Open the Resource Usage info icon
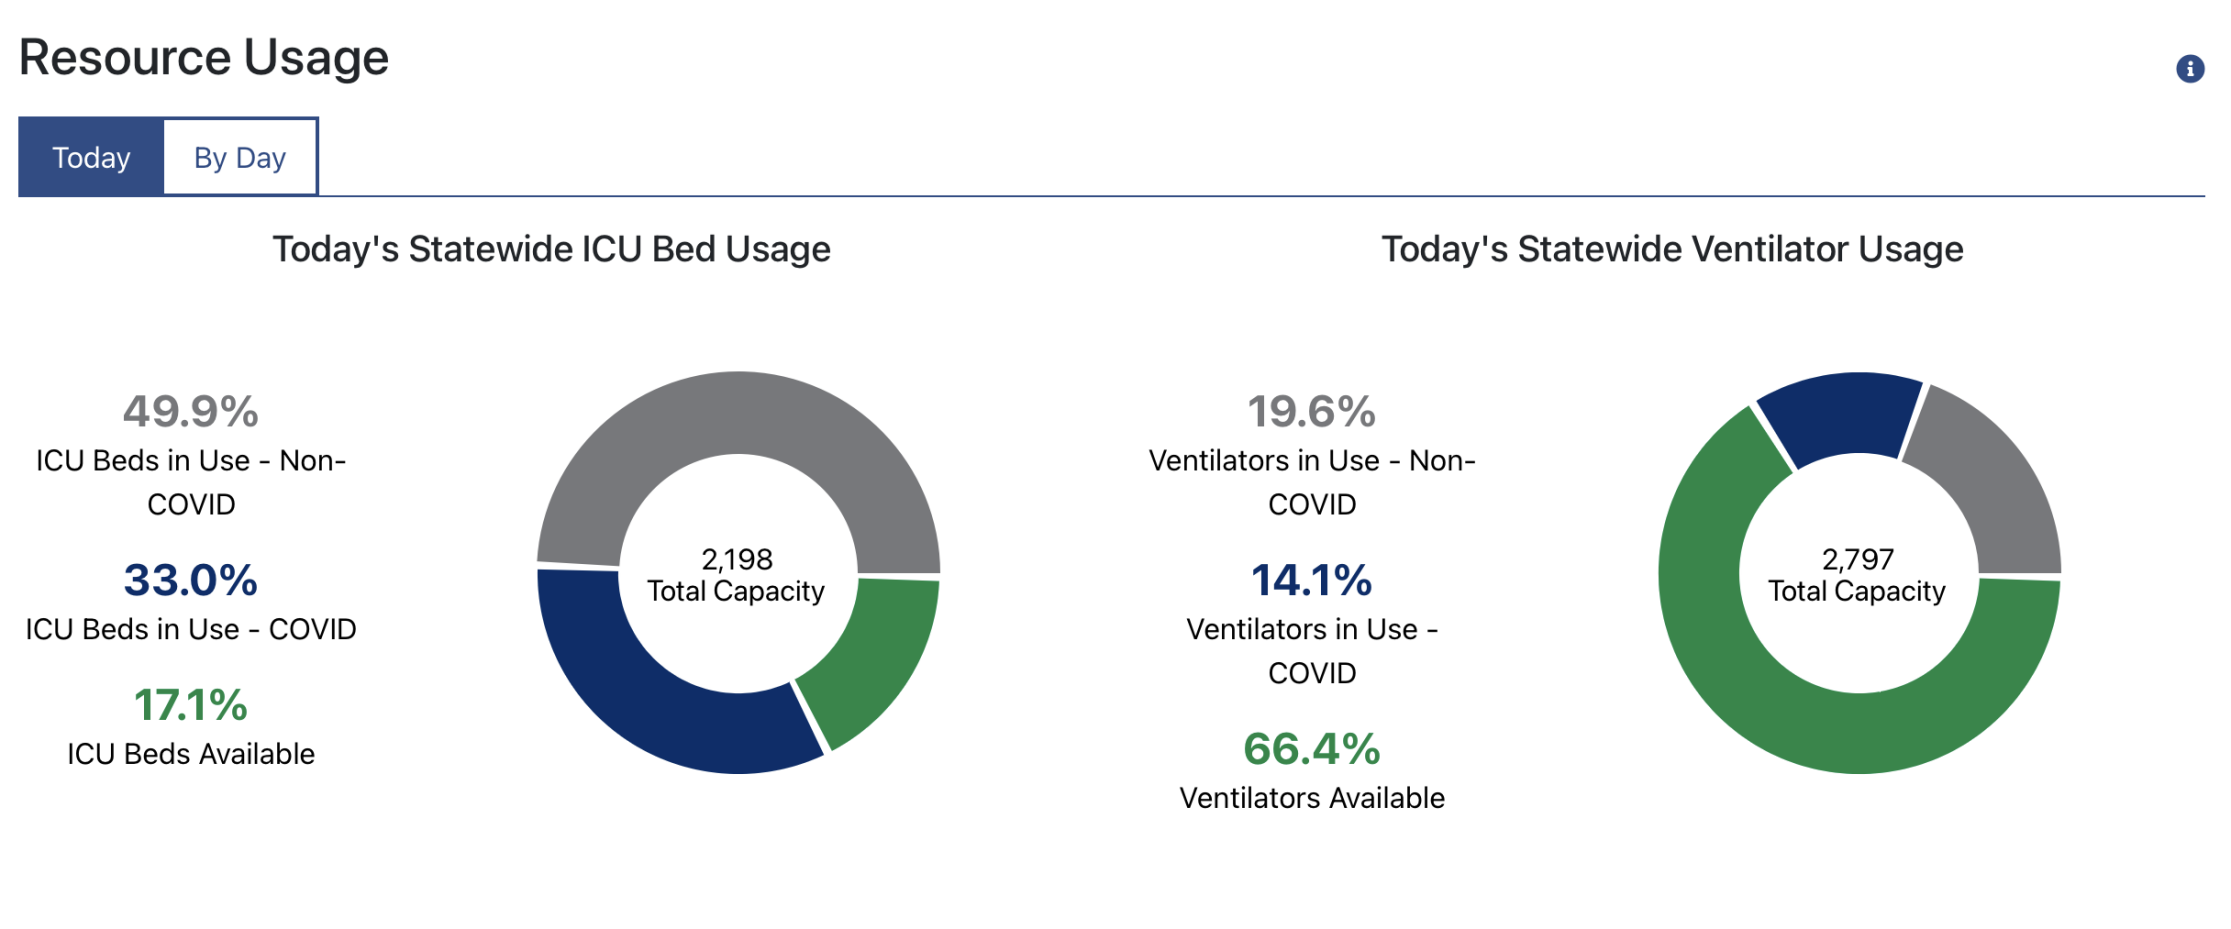 tap(2191, 68)
